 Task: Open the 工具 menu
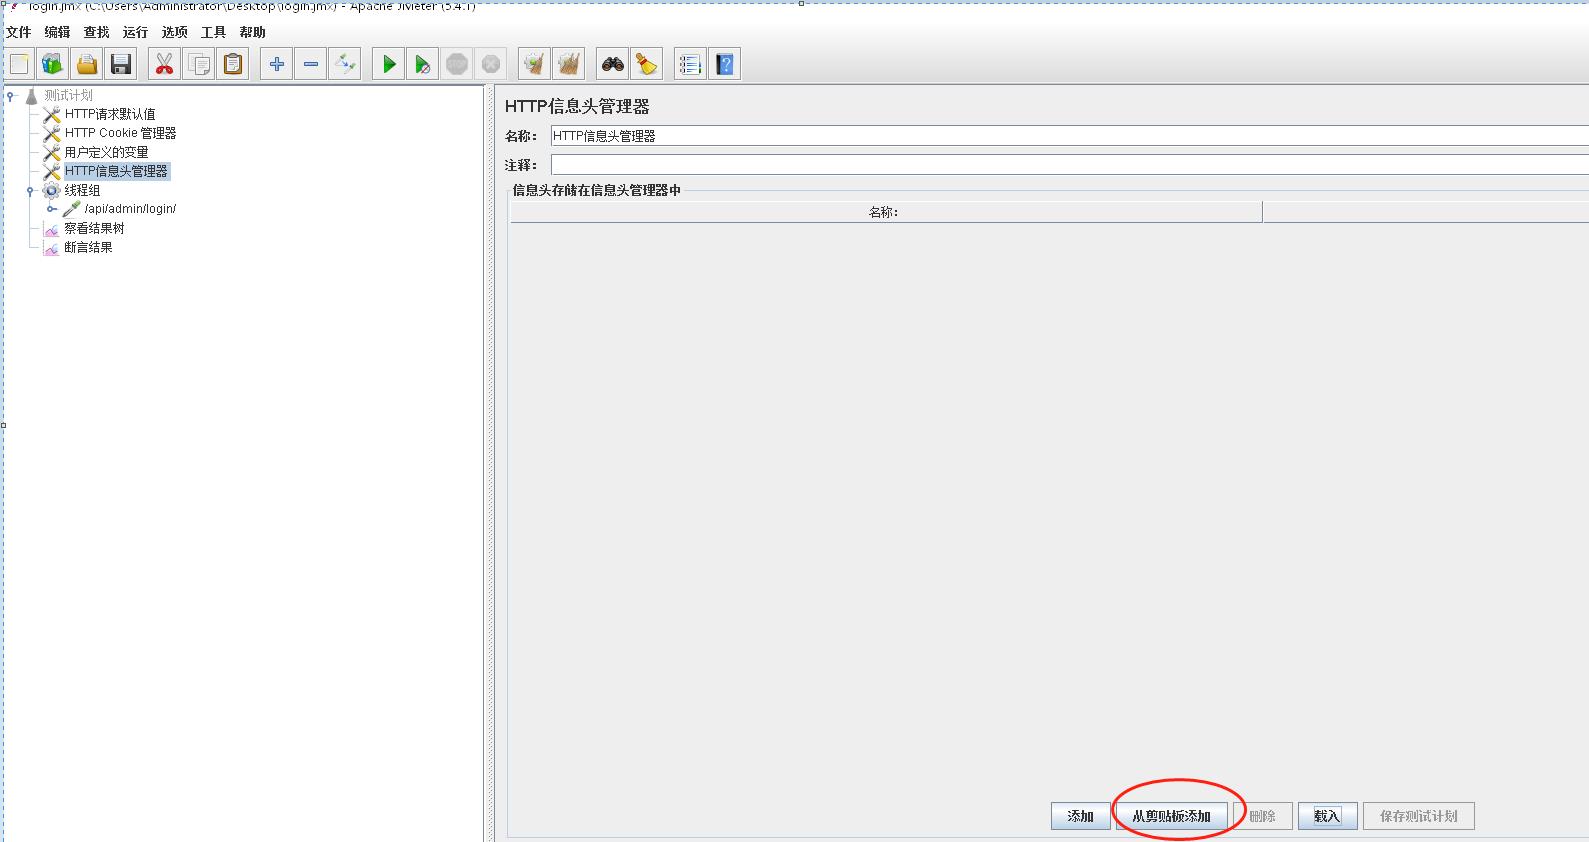click(x=214, y=32)
